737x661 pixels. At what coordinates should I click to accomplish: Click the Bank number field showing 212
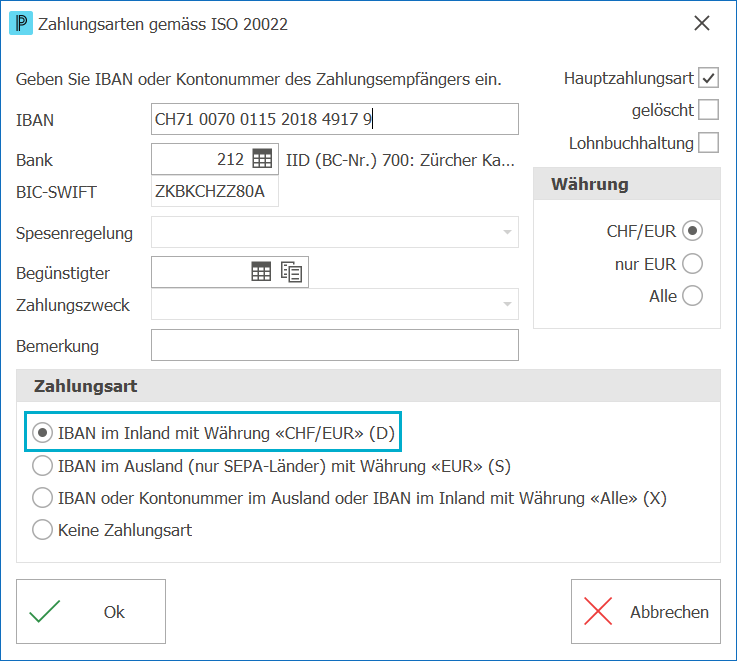click(215, 159)
